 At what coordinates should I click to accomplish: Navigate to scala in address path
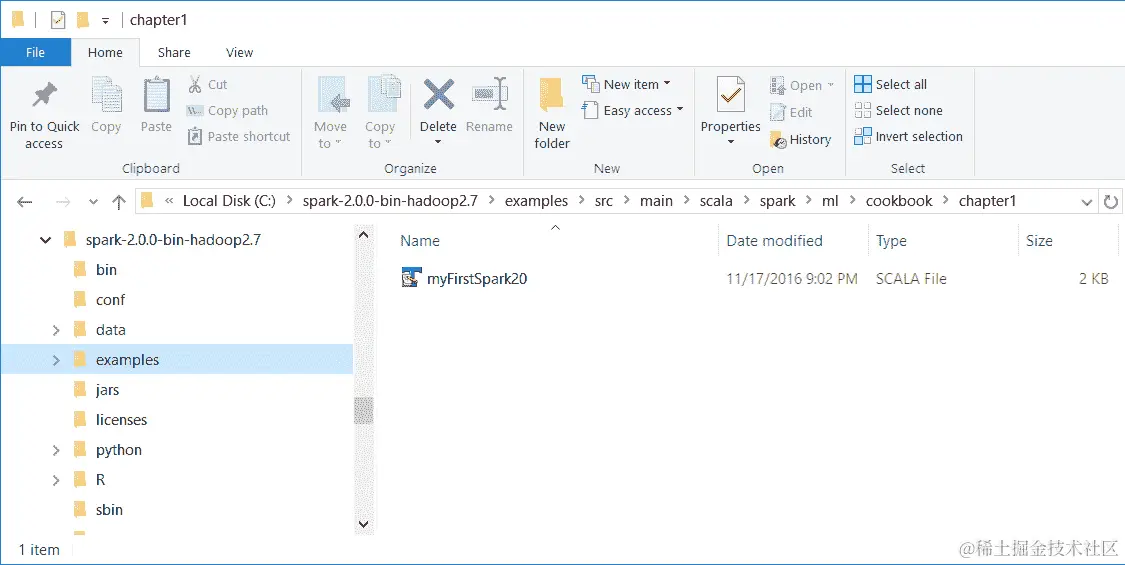tap(716, 201)
